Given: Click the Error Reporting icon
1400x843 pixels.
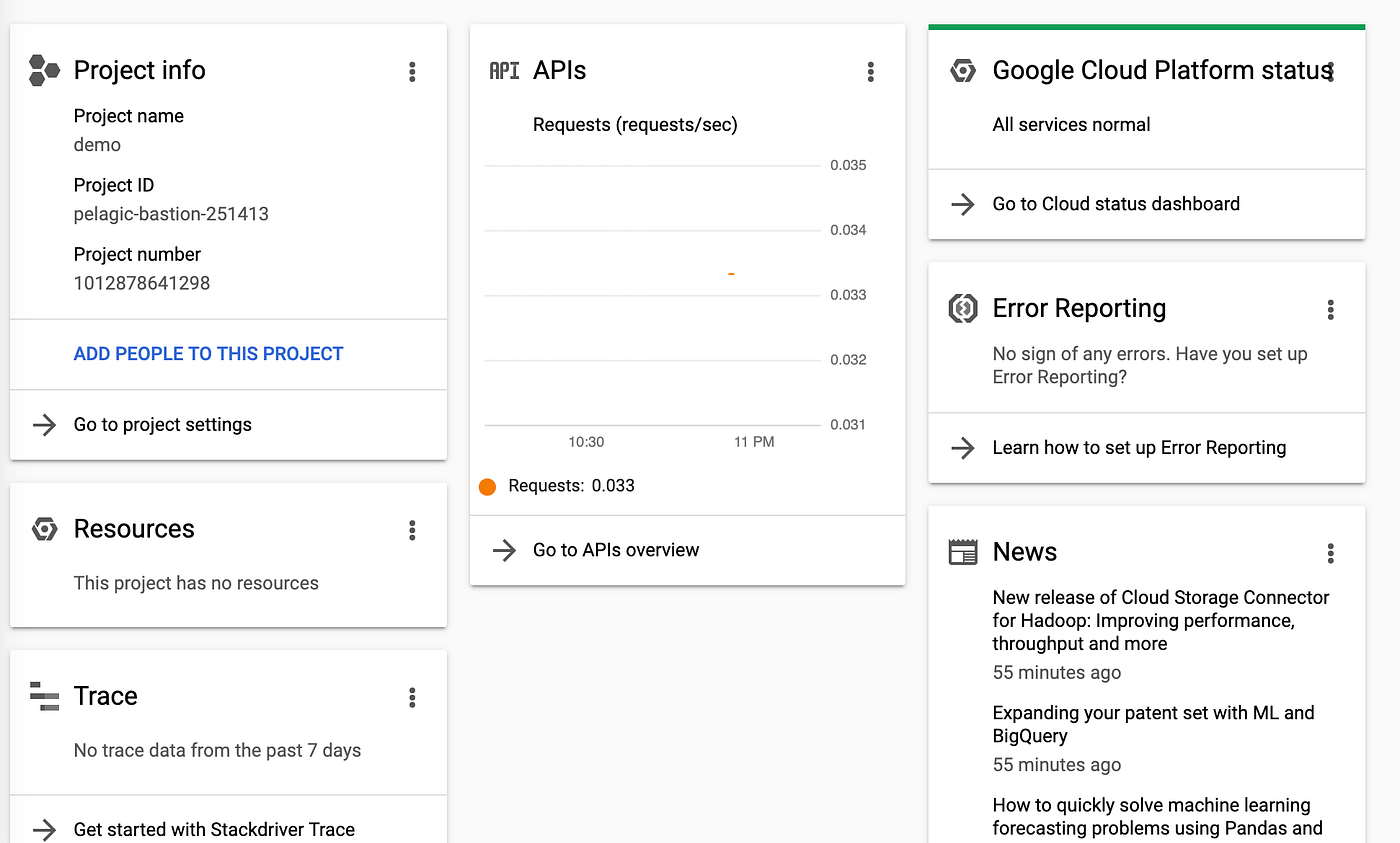Looking at the screenshot, I should pyautogui.click(x=962, y=309).
